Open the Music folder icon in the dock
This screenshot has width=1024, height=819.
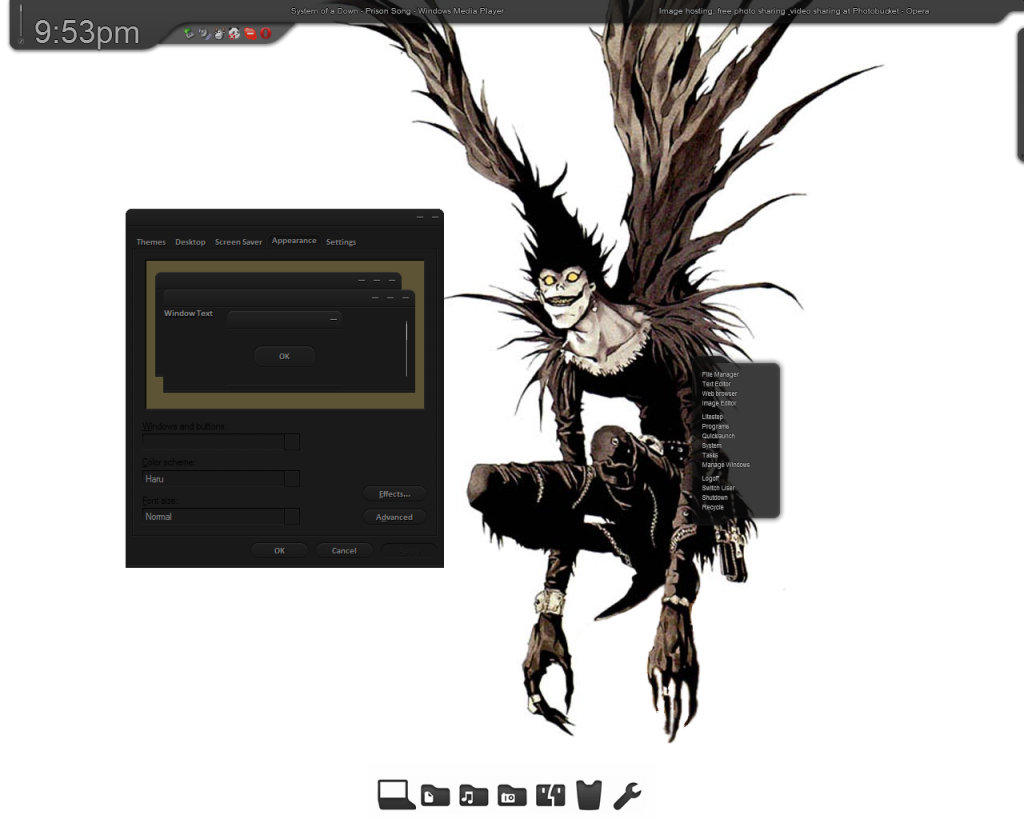(x=472, y=794)
